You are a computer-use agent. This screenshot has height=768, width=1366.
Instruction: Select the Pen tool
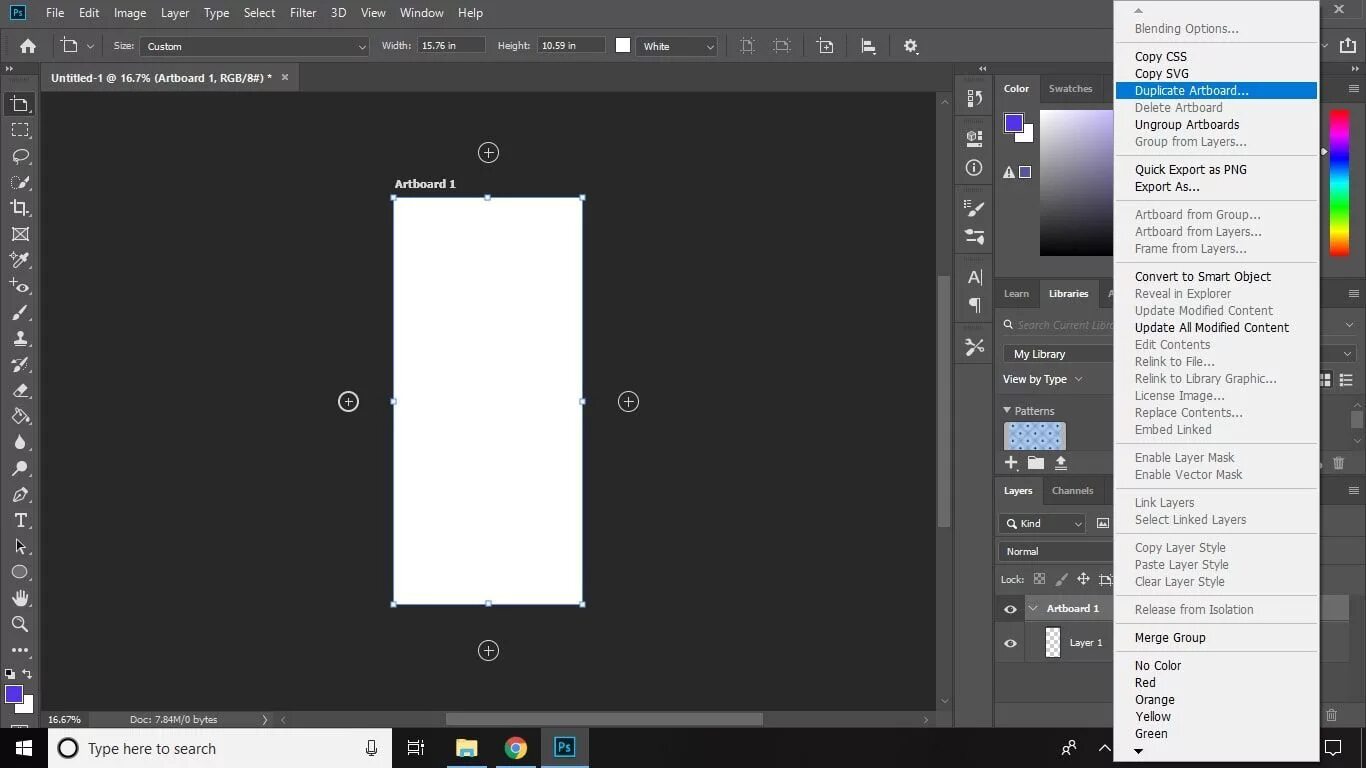click(x=20, y=495)
